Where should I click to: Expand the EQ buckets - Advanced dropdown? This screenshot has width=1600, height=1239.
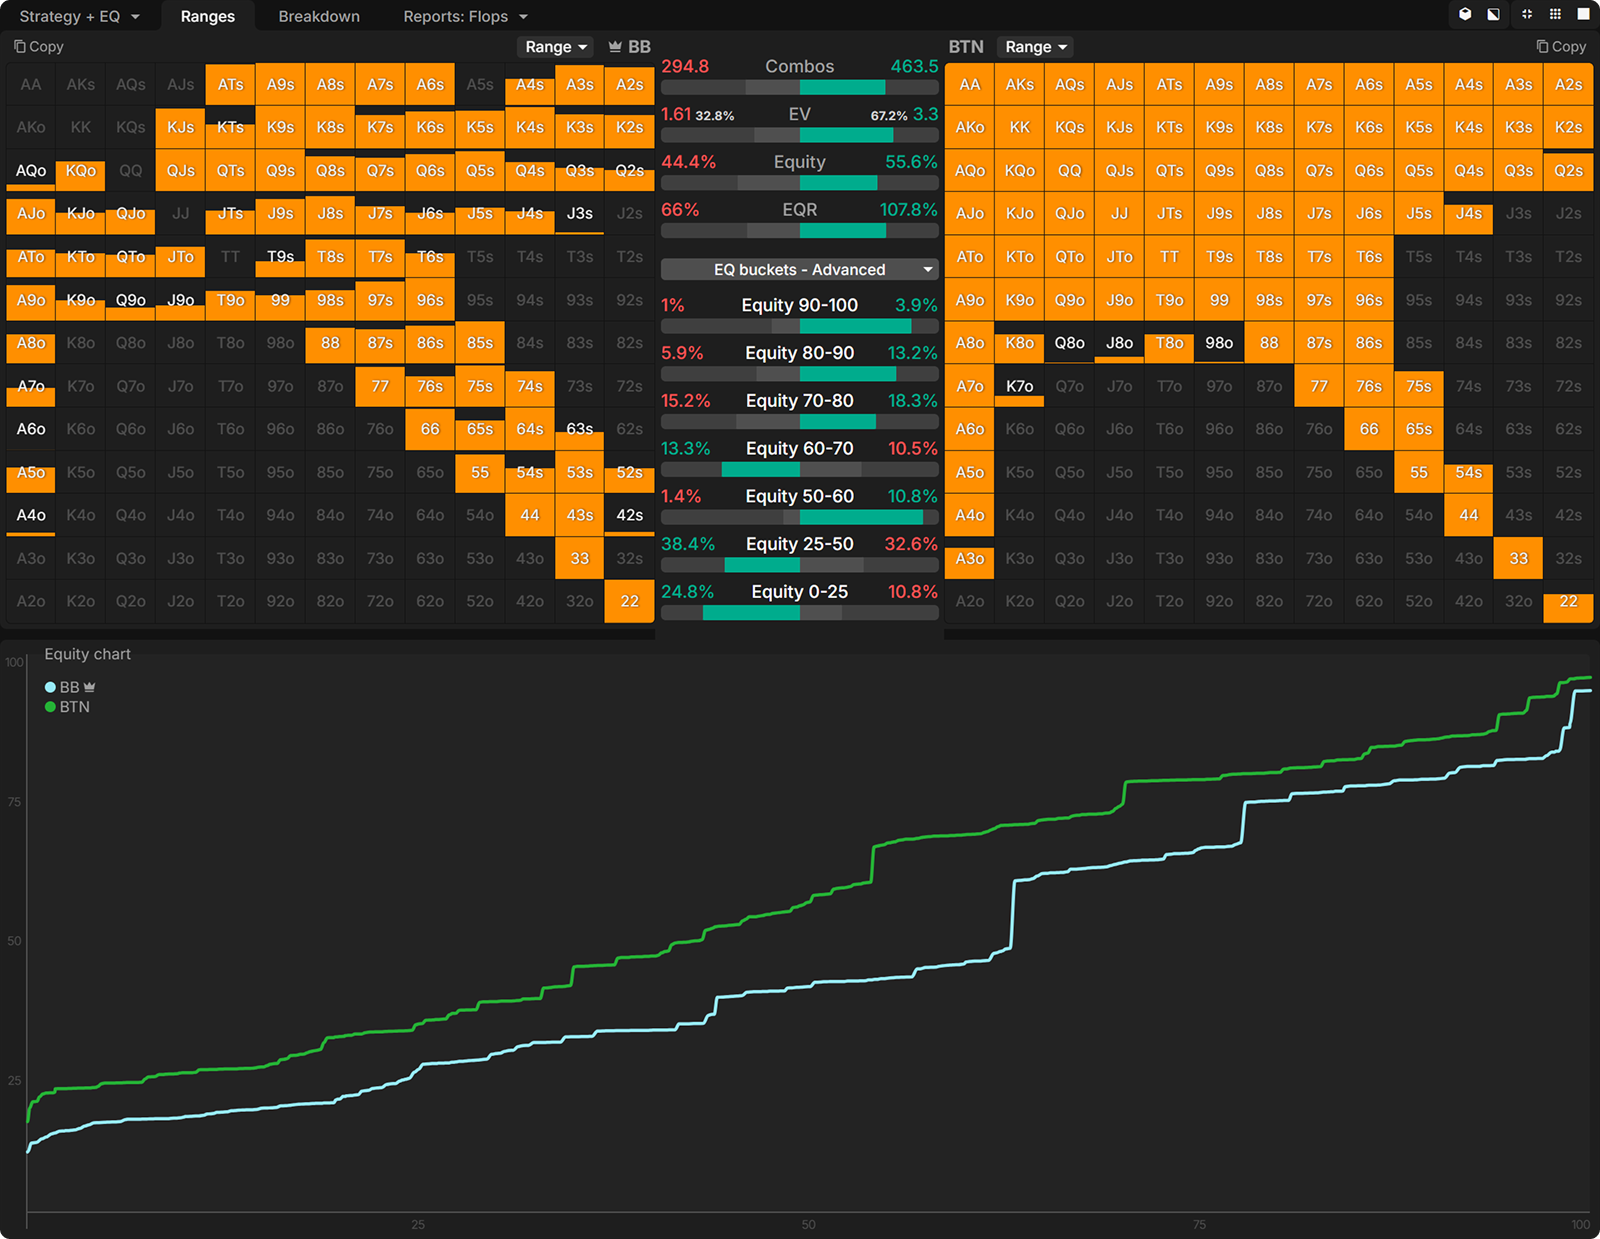pyautogui.click(x=799, y=270)
